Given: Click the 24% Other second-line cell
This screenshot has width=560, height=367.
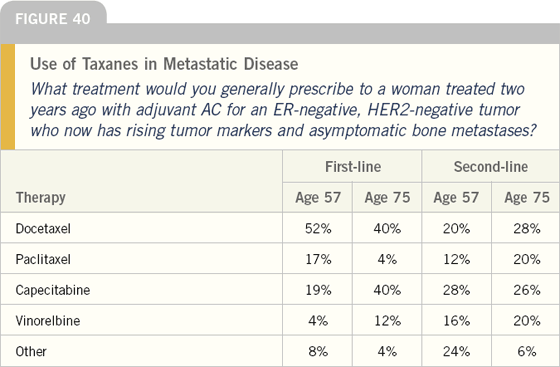Looking at the screenshot, I should pyautogui.click(x=456, y=351).
